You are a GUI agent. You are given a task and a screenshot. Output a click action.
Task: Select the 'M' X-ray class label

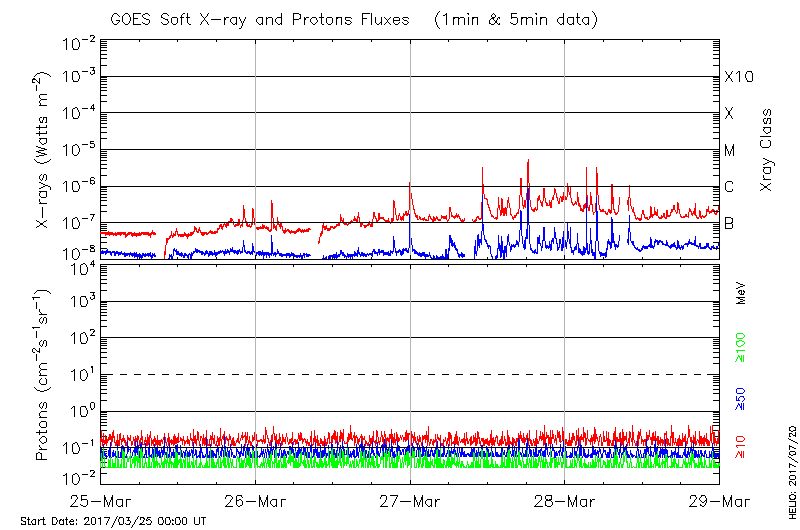[730, 150]
